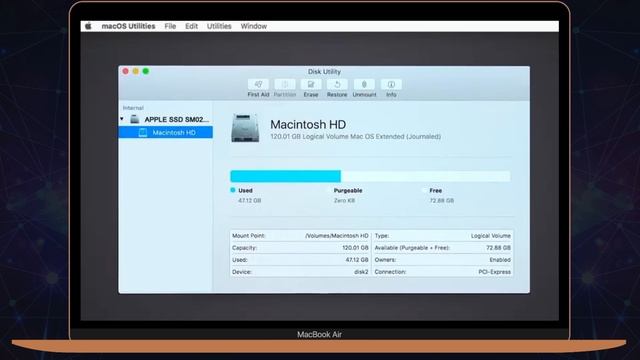This screenshot has height=360, width=640.
Task: Click the Mount Point label
Action: point(249,236)
